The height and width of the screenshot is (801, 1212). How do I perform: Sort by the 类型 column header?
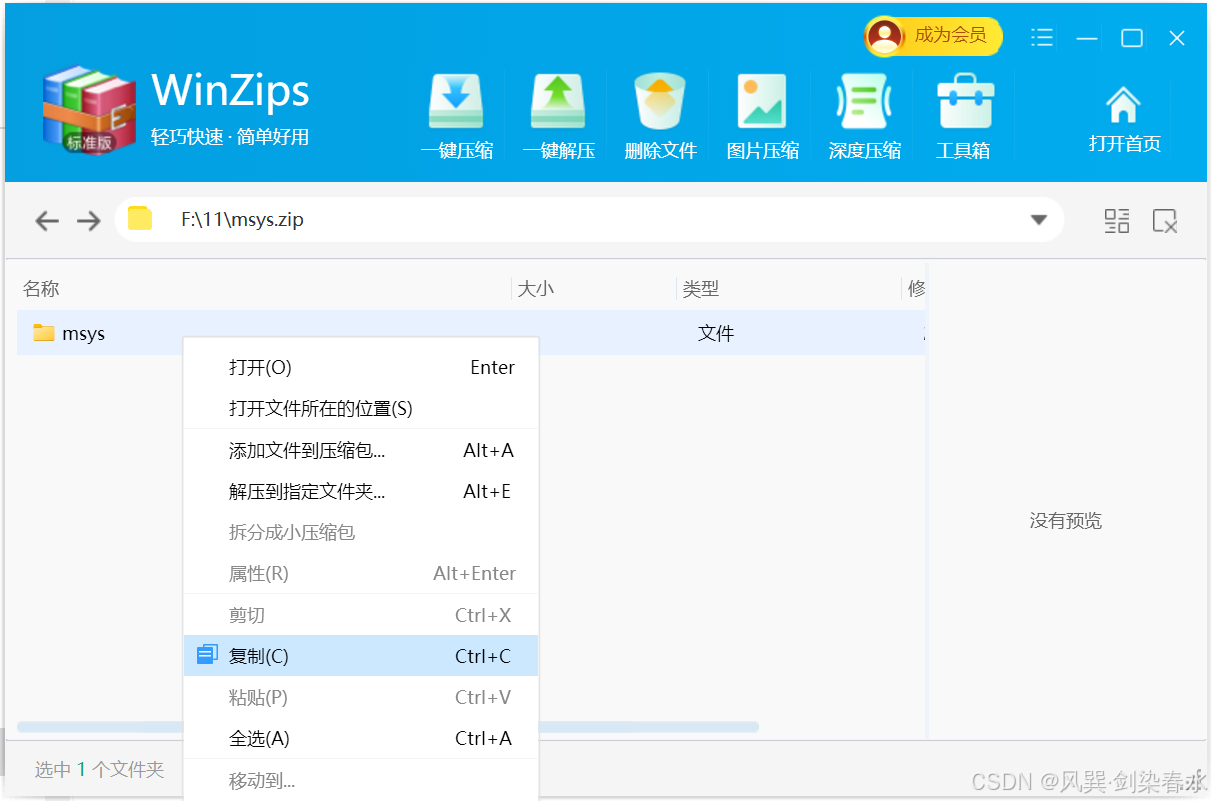point(701,289)
